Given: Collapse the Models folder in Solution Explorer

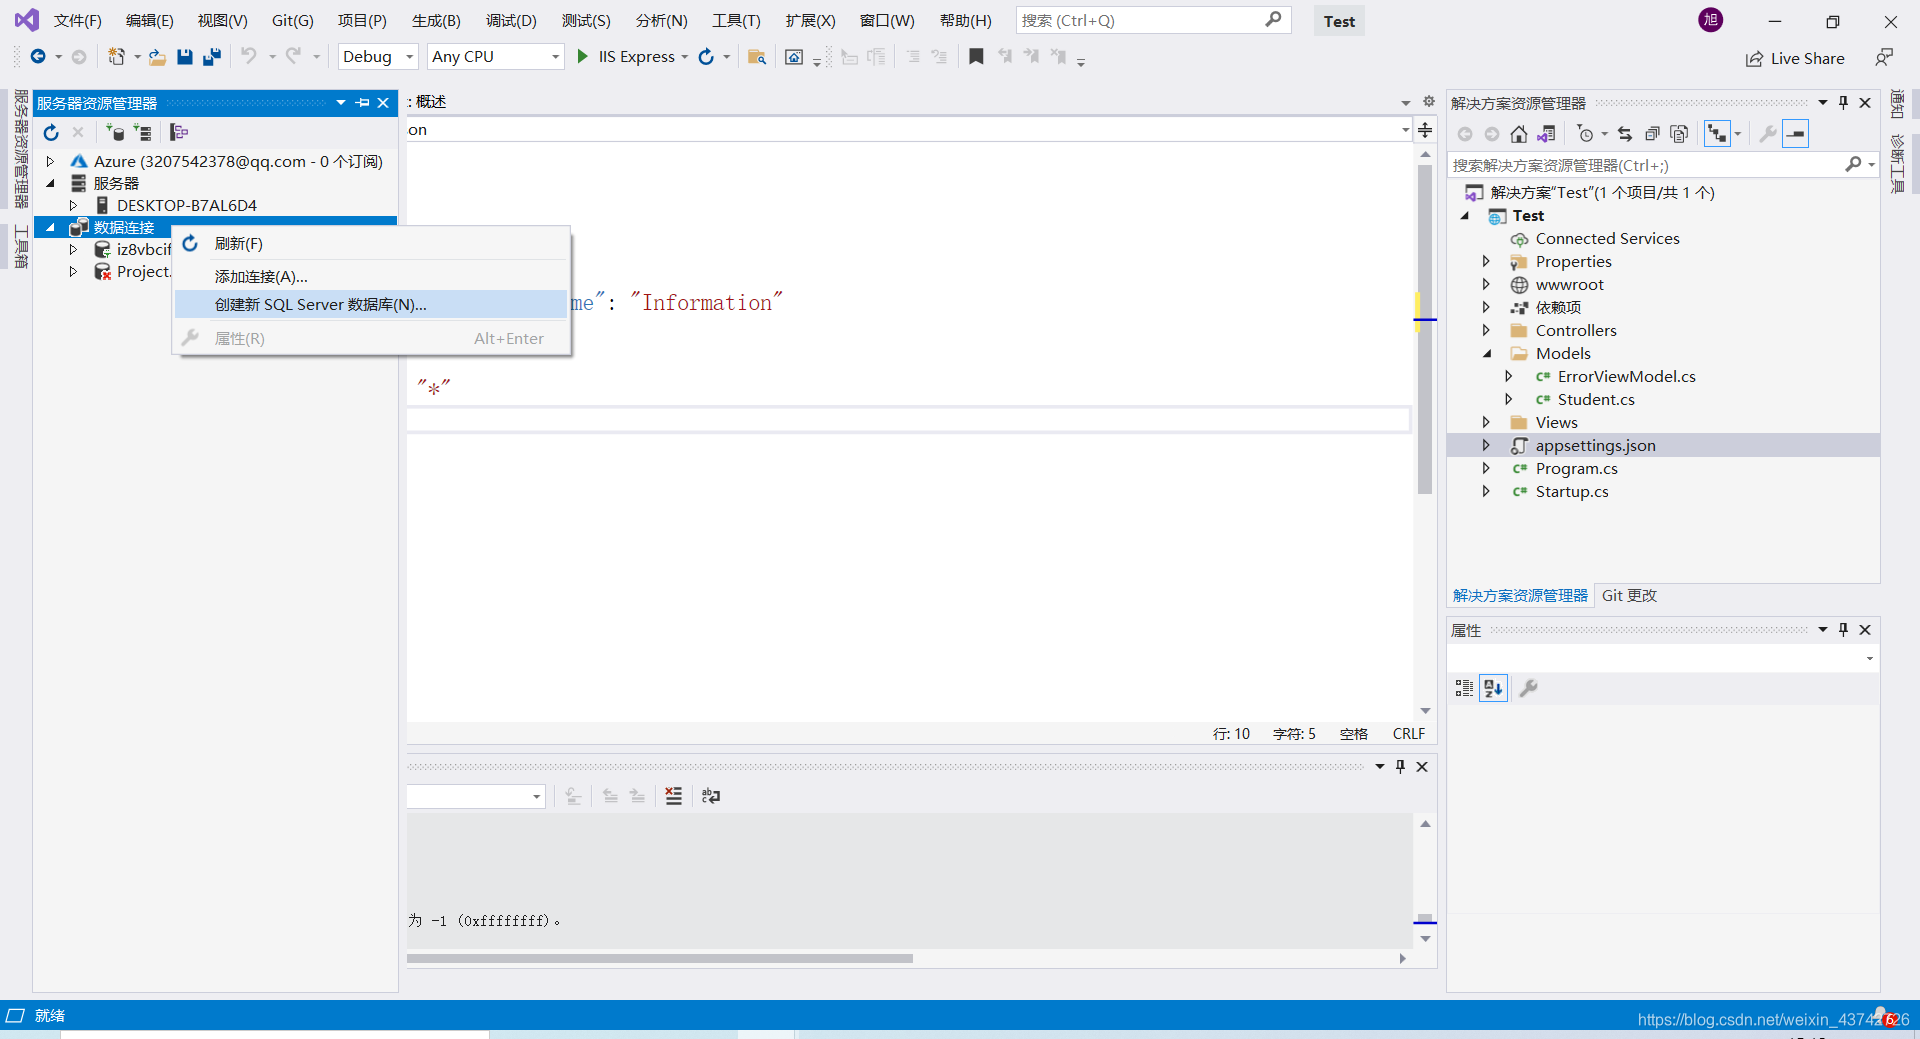Looking at the screenshot, I should point(1487,353).
